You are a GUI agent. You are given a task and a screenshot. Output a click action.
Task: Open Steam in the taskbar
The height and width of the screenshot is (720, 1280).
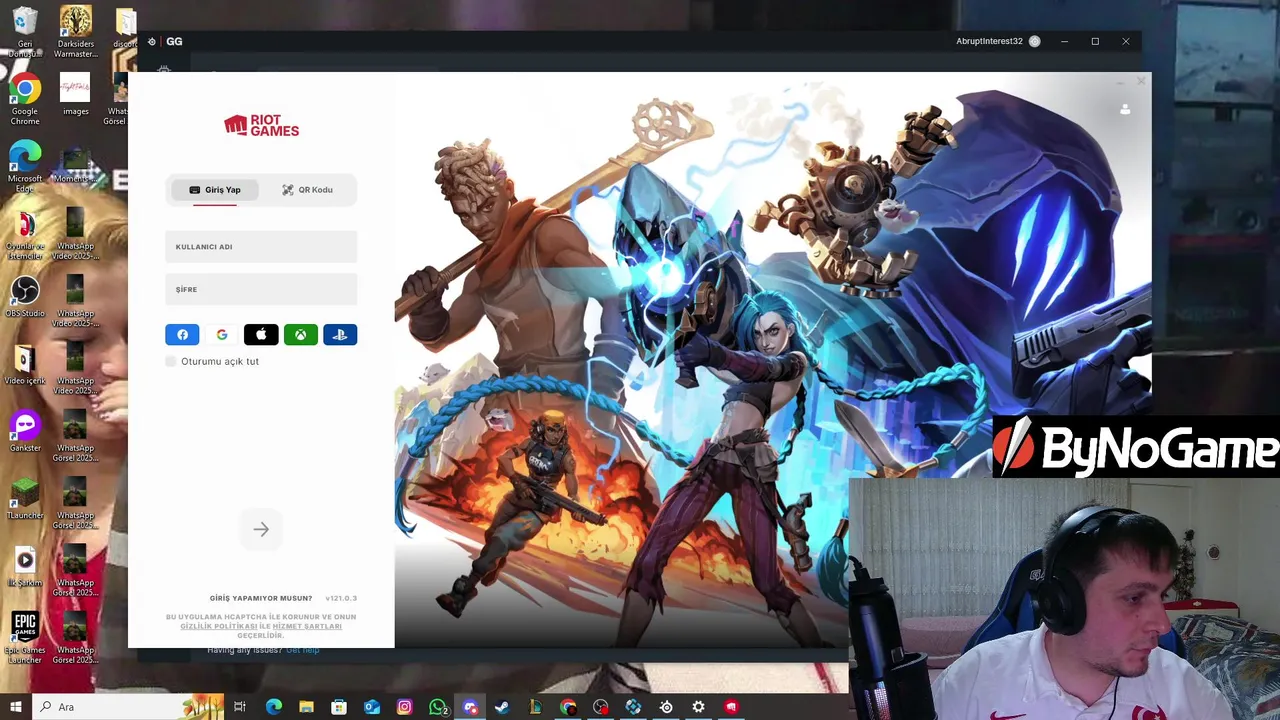(x=502, y=707)
